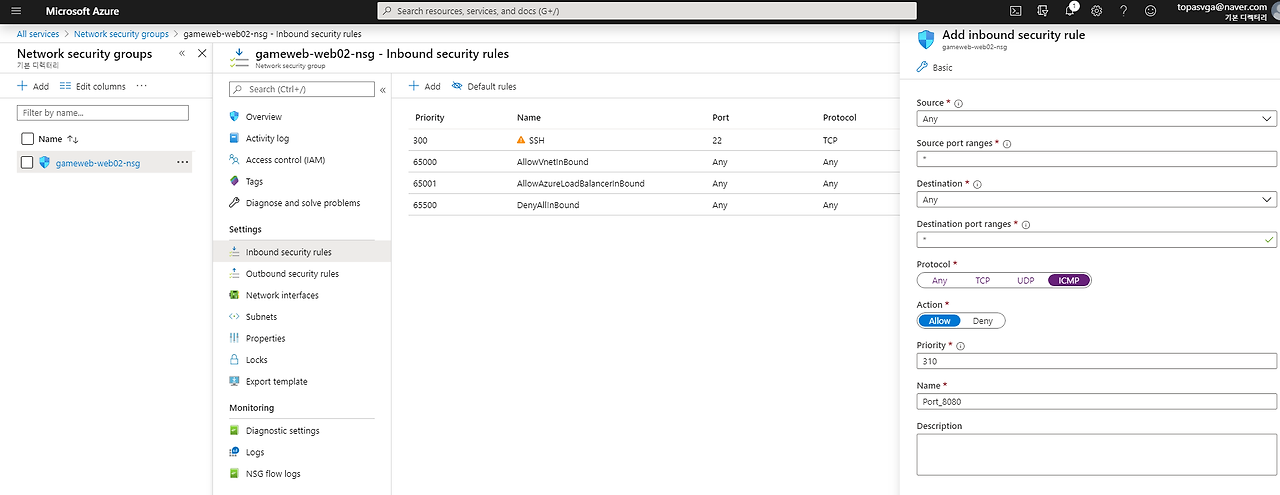1280x495 pixels.
Task: Expand the Source dropdown
Action: [1097, 118]
